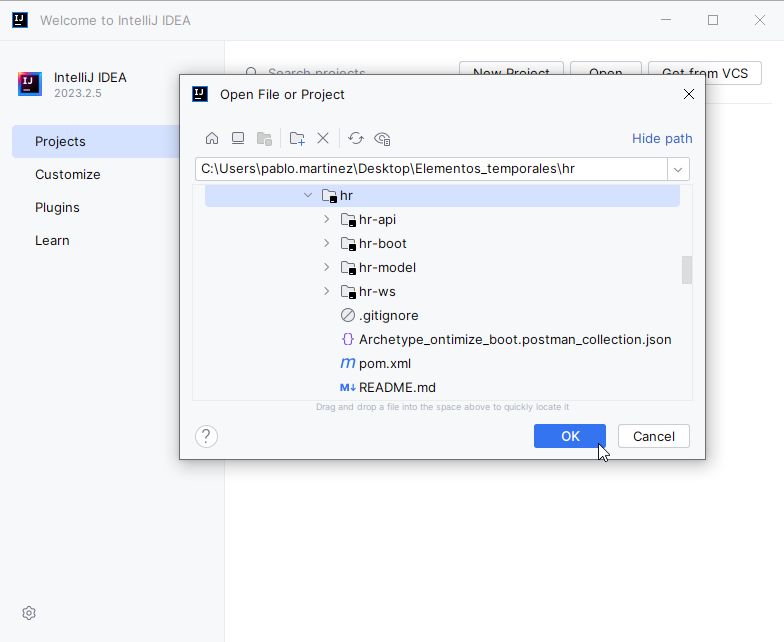
Task: Confirm with the OK button
Action: tap(570, 436)
